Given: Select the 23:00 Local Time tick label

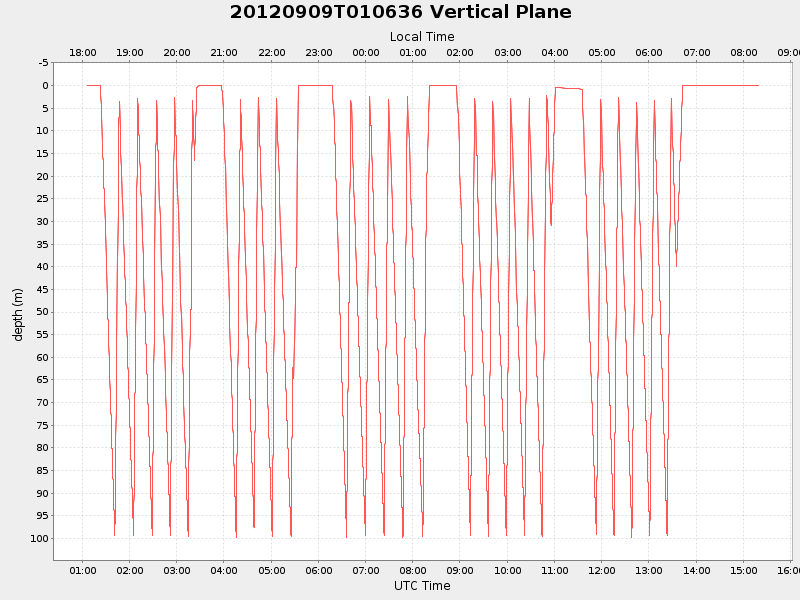Looking at the screenshot, I should coord(318,53).
